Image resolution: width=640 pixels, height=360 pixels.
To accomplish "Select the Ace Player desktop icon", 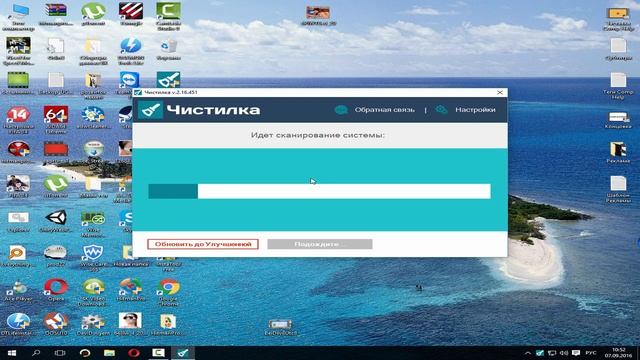I will (18, 290).
